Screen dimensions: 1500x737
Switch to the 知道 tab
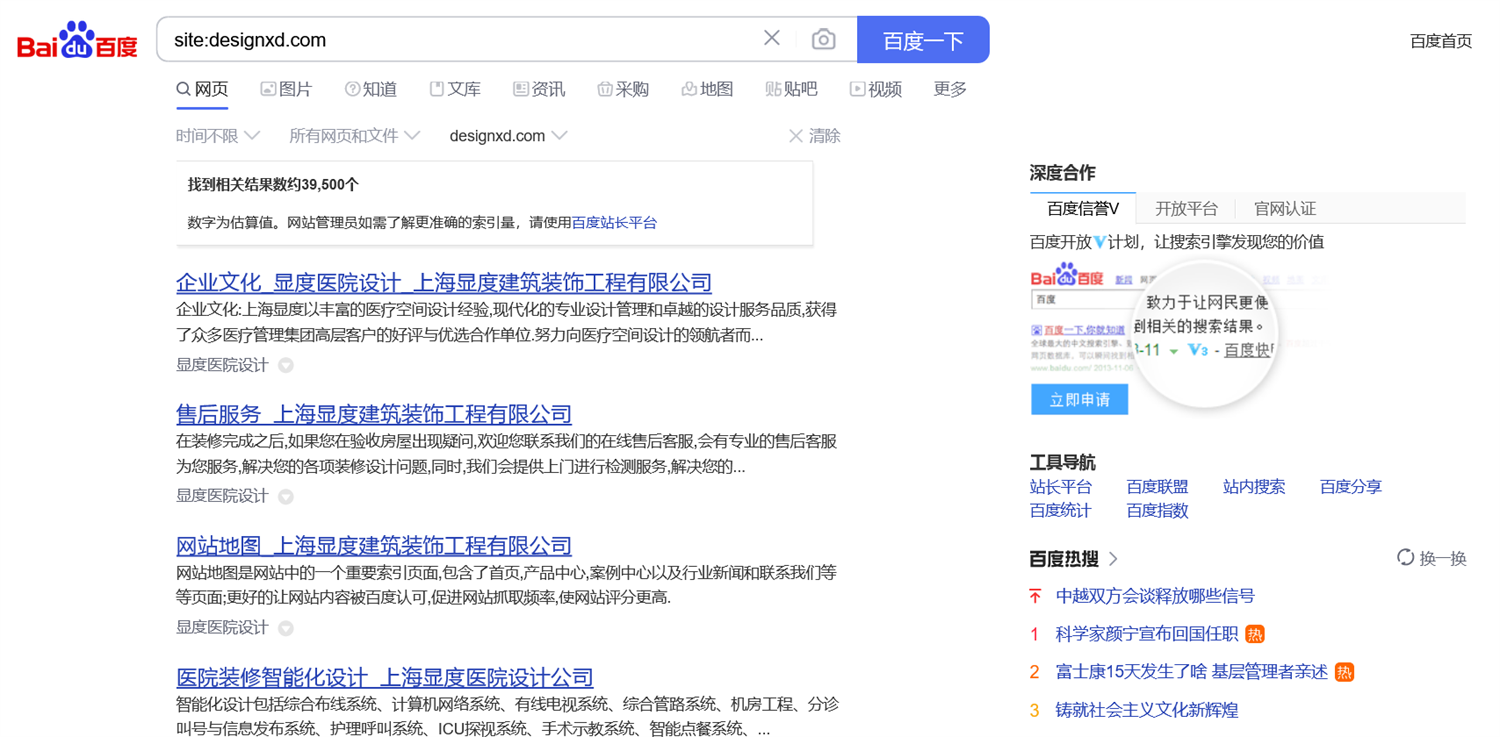(x=370, y=89)
